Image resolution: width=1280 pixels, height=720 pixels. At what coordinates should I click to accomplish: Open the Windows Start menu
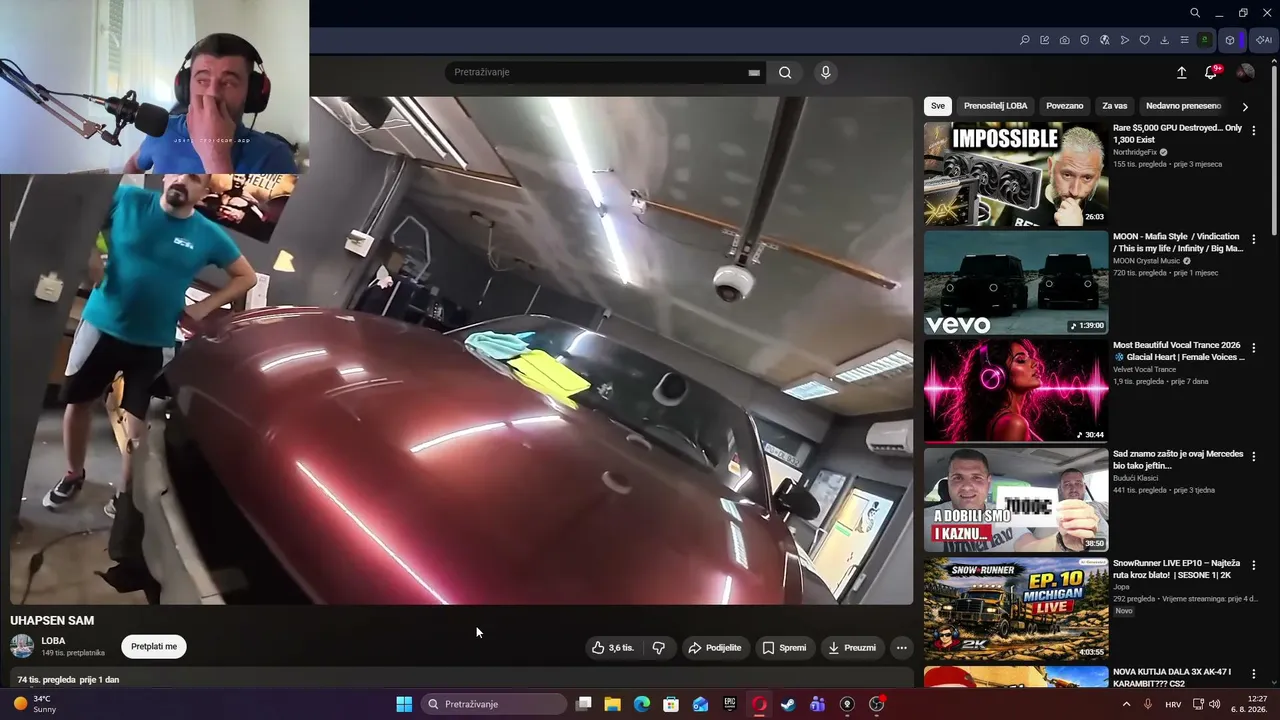[x=404, y=704]
